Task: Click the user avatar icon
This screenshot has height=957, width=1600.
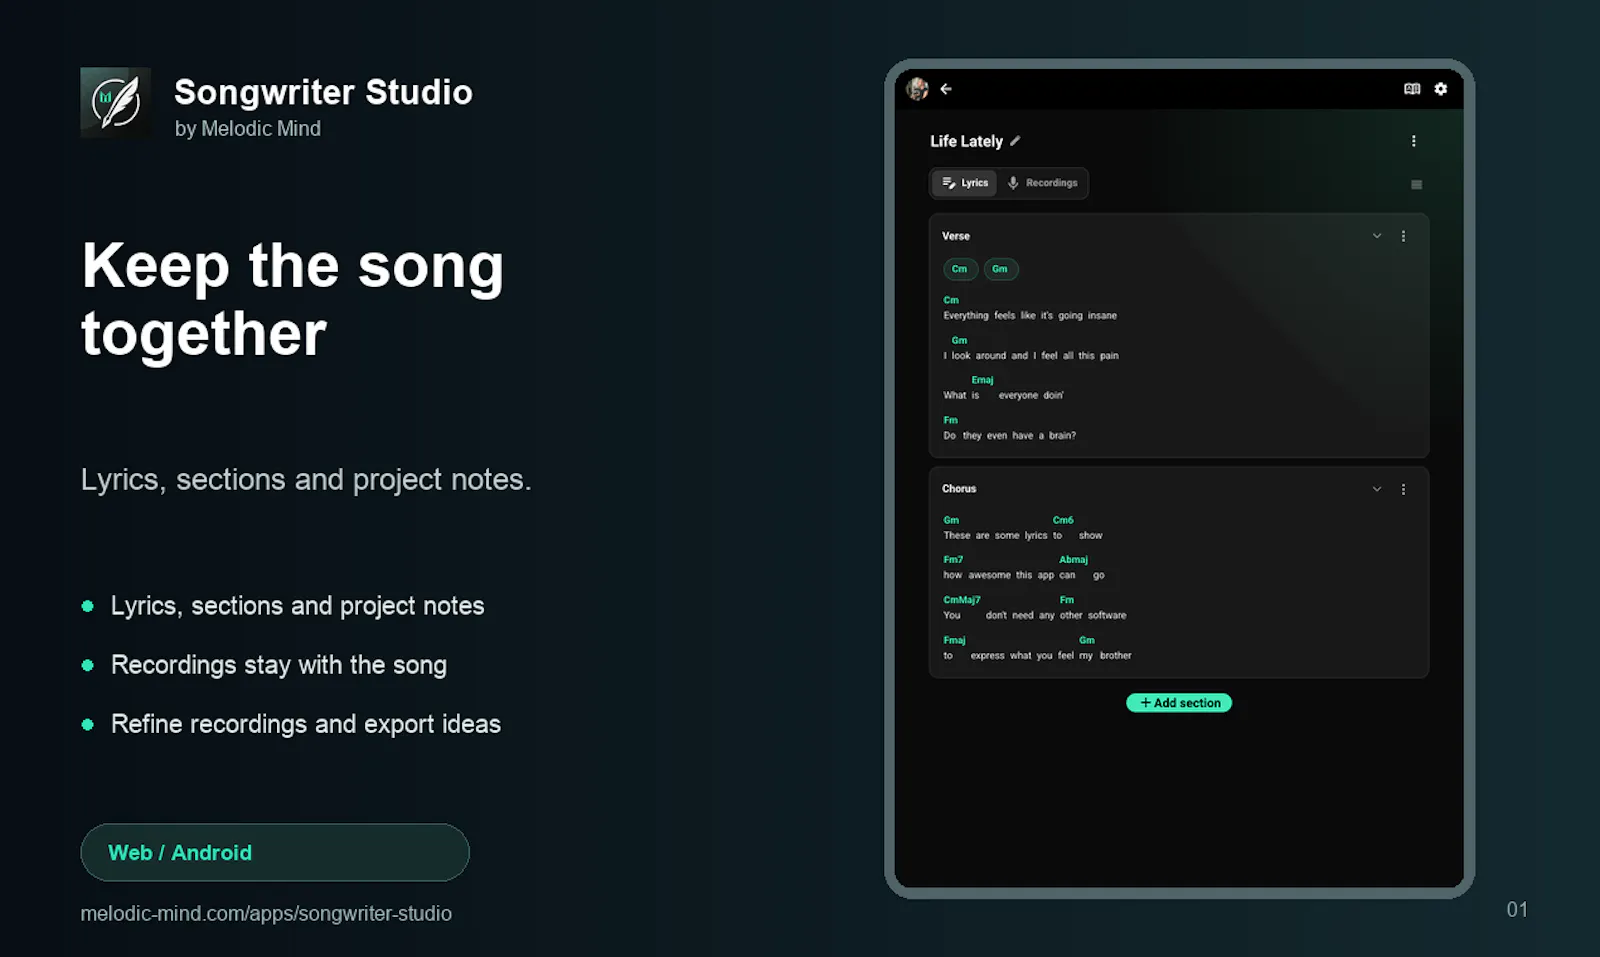Action: 917,89
